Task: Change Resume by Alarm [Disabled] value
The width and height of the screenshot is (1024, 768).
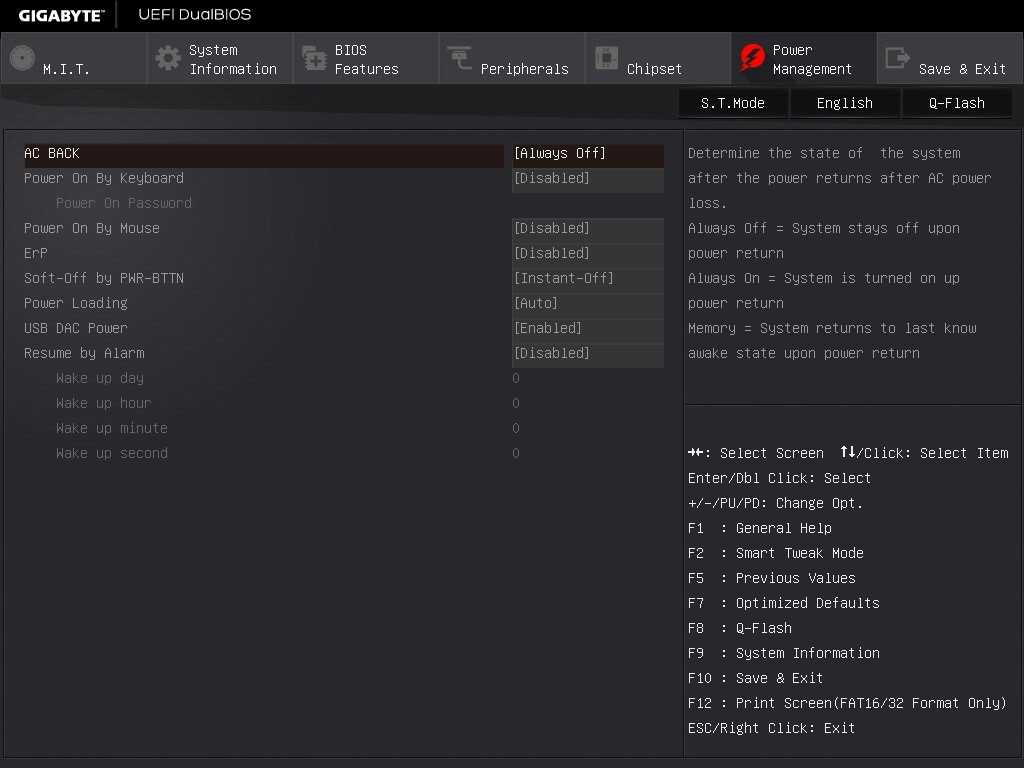Action: [588, 354]
